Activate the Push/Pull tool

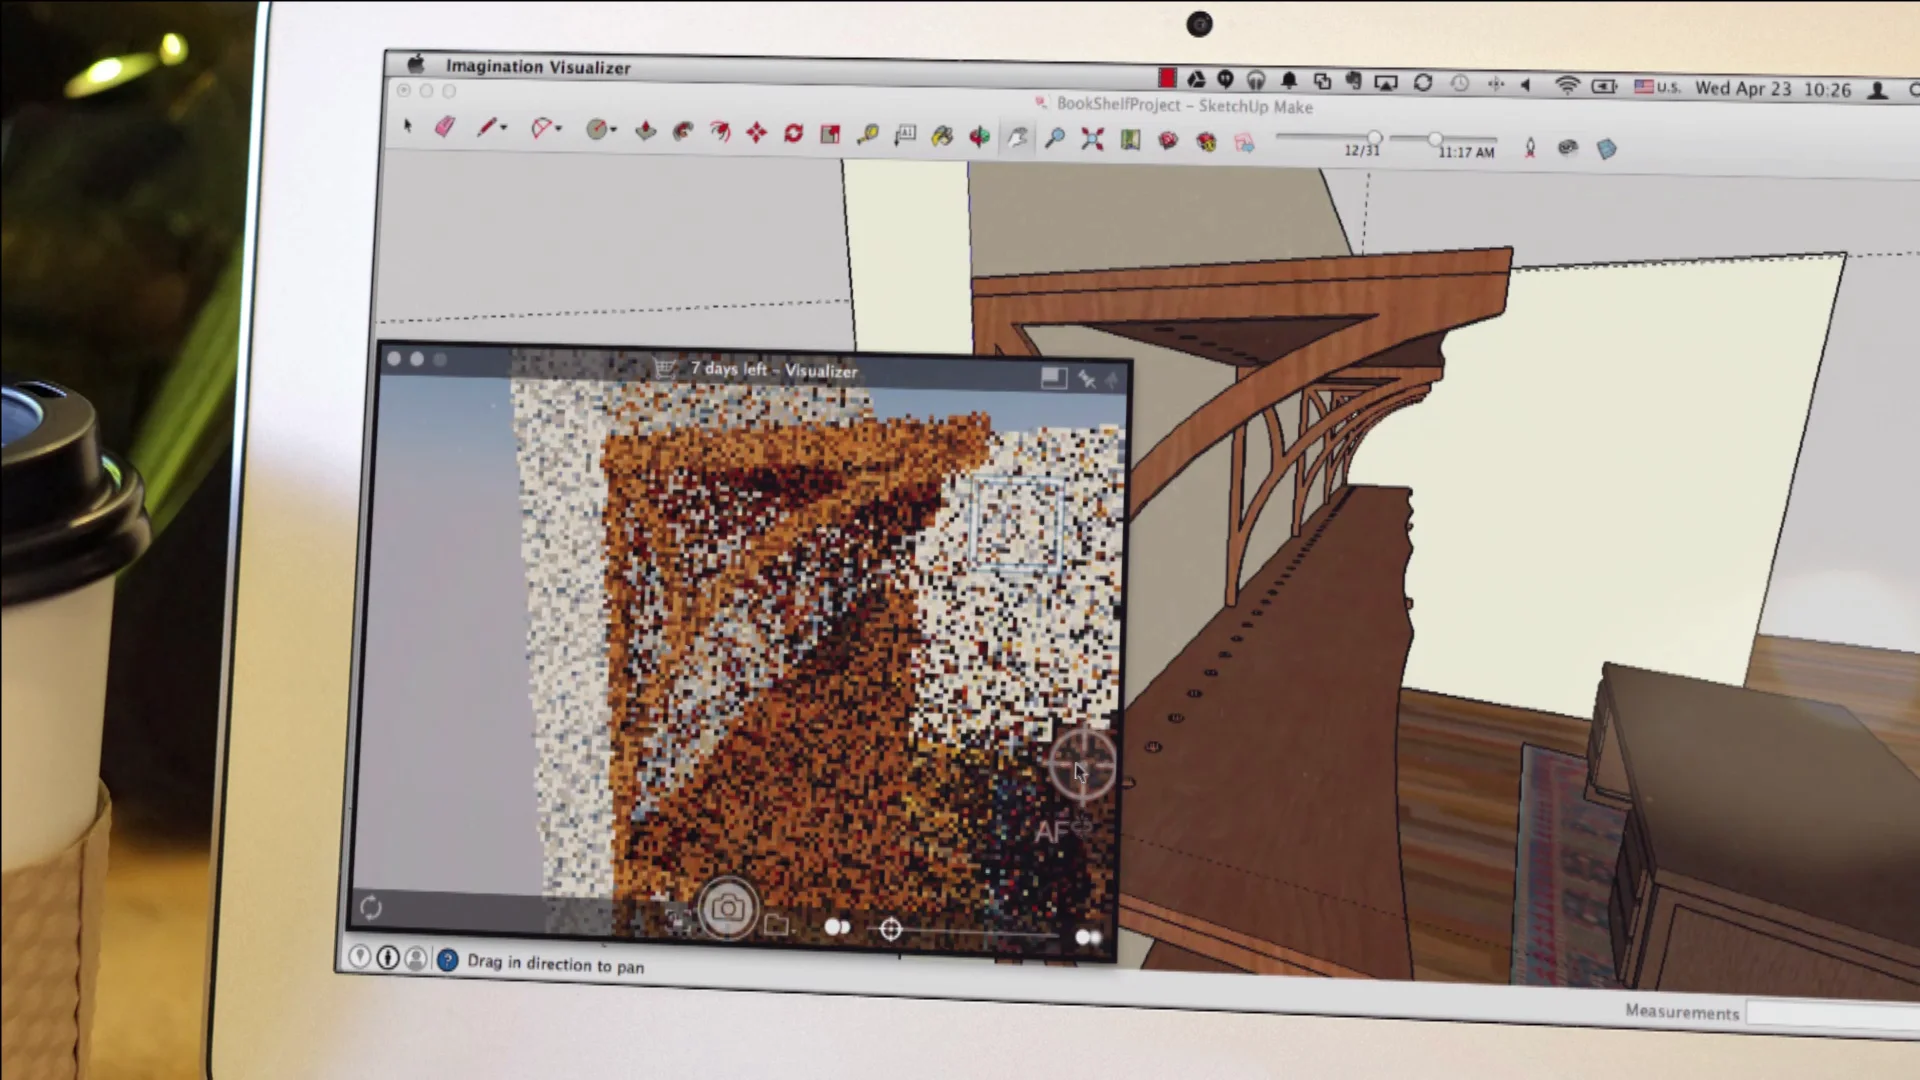645,130
